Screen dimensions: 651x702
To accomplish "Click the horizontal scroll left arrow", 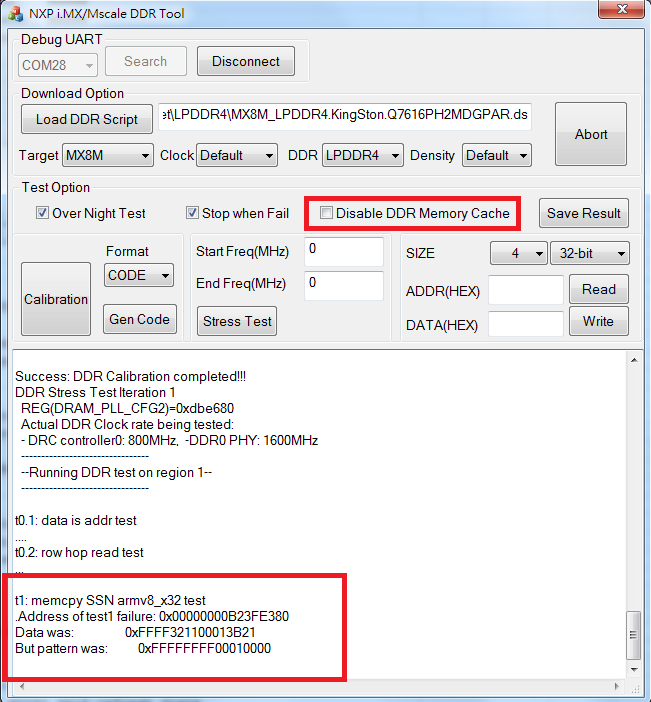I will 21,686.
